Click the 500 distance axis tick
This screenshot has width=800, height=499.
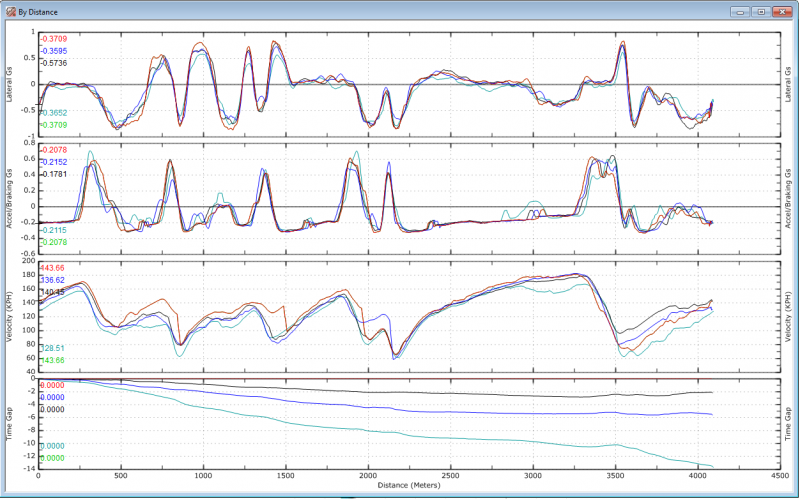[x=121, y=476]
